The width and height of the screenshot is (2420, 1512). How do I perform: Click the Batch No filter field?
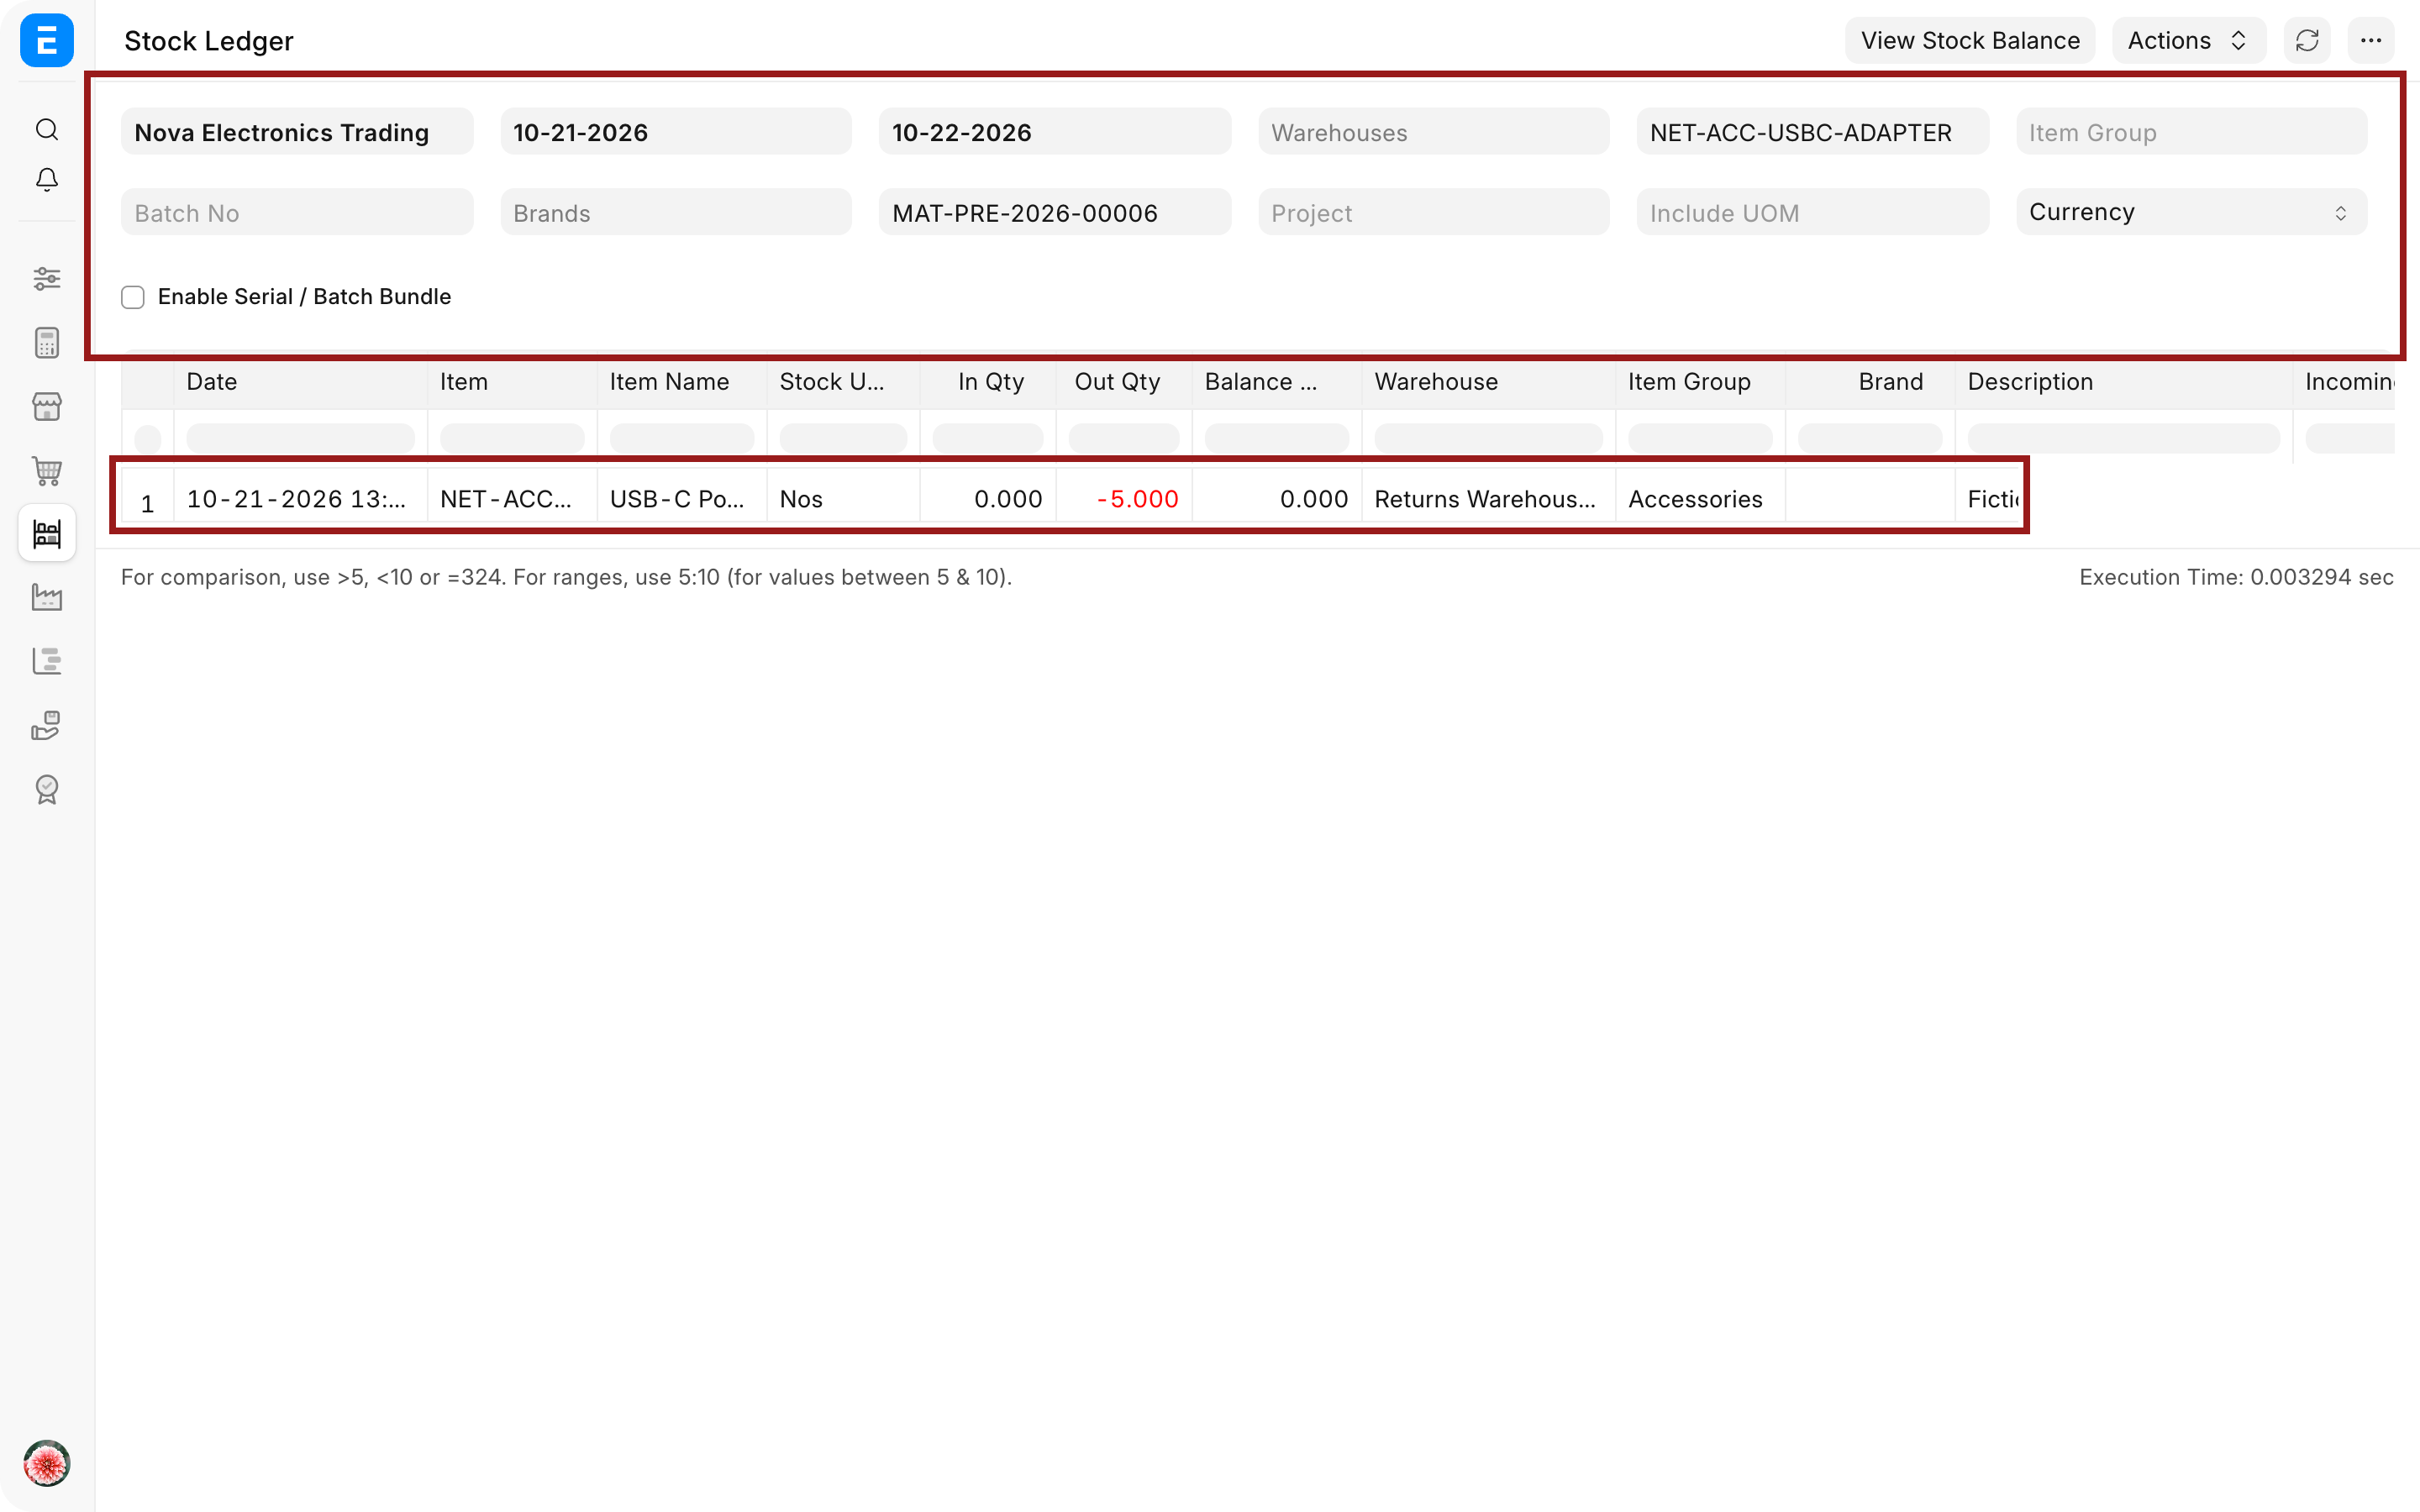point(297,212)
